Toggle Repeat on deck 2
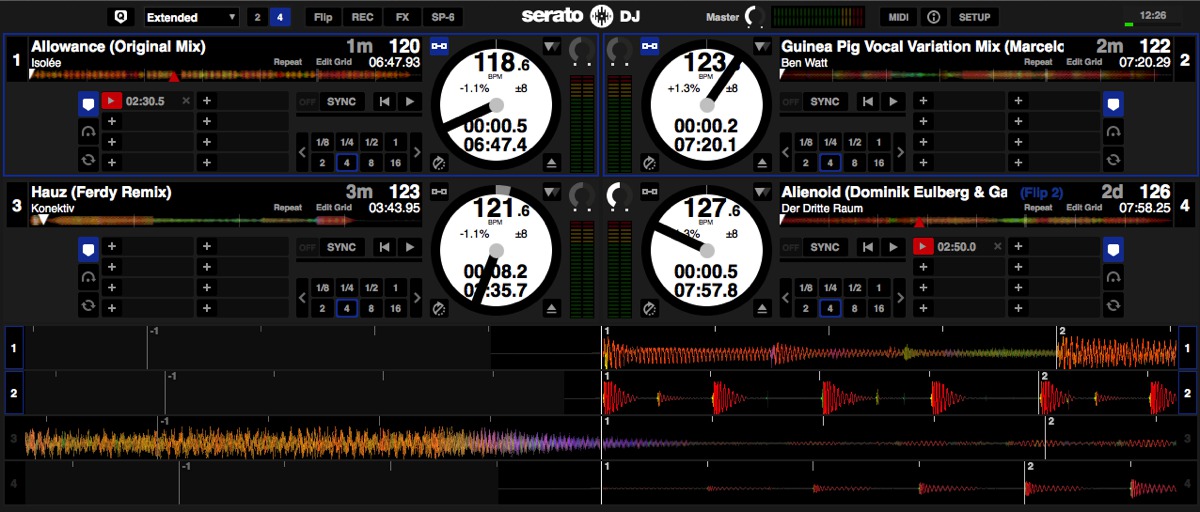 tap(1037, 62)
